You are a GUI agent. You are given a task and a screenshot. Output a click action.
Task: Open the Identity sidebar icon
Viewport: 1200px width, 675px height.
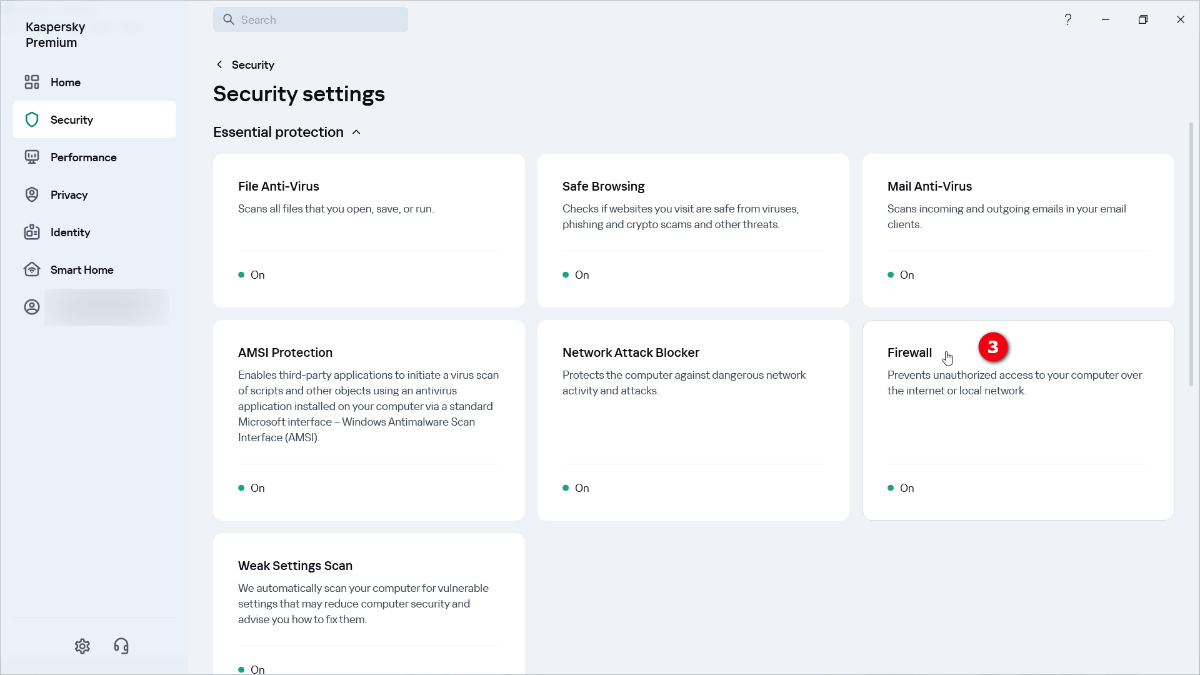point(32,232)
